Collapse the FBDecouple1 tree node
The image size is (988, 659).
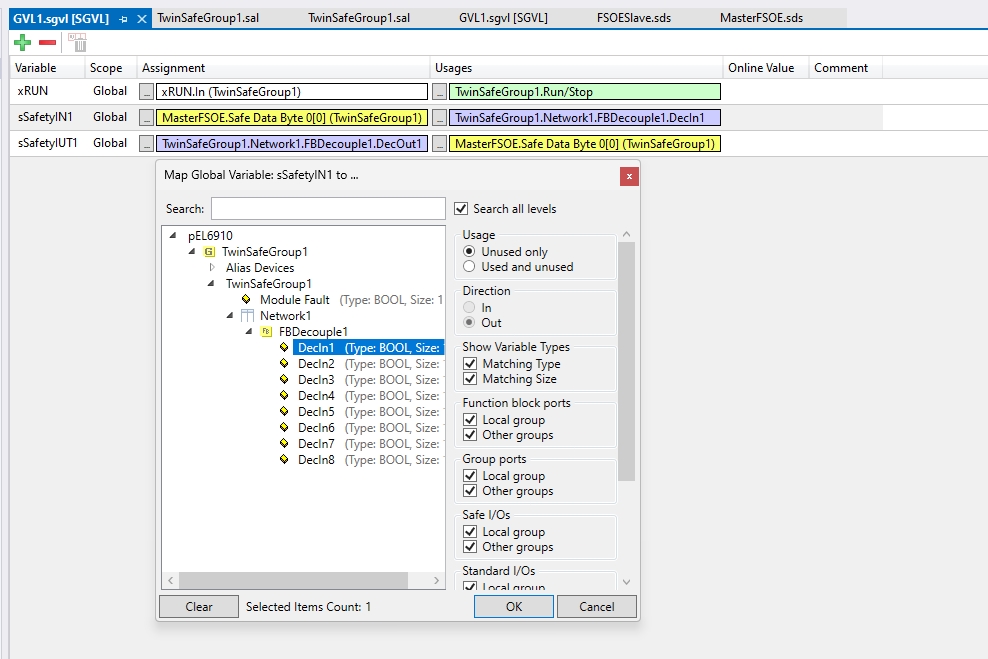(248, 332)
